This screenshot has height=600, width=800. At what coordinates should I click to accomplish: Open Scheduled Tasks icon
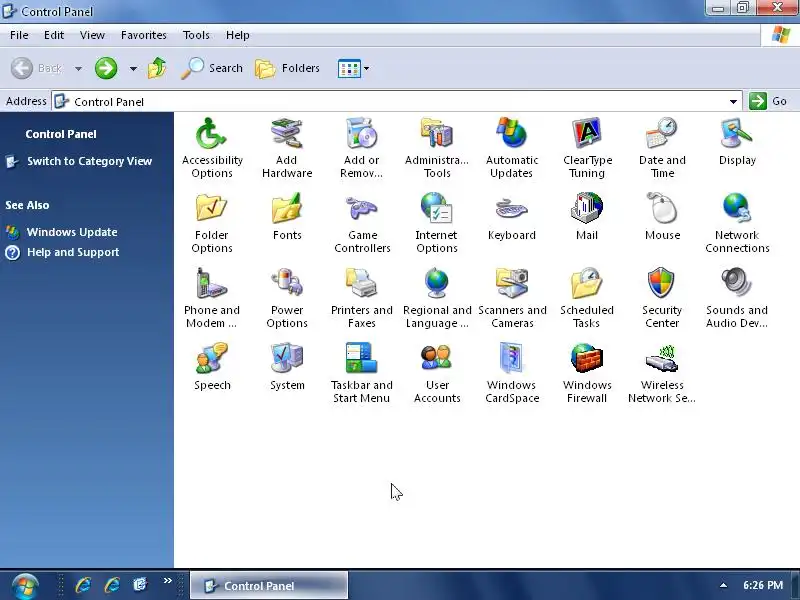click(587, 283)
